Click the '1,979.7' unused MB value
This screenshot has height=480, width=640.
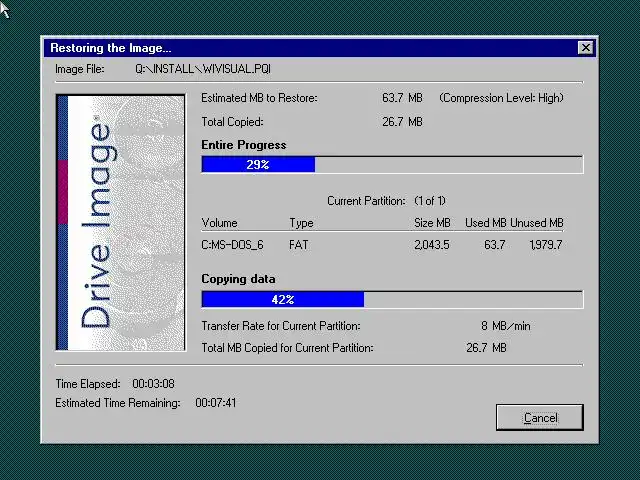[546, 245]
